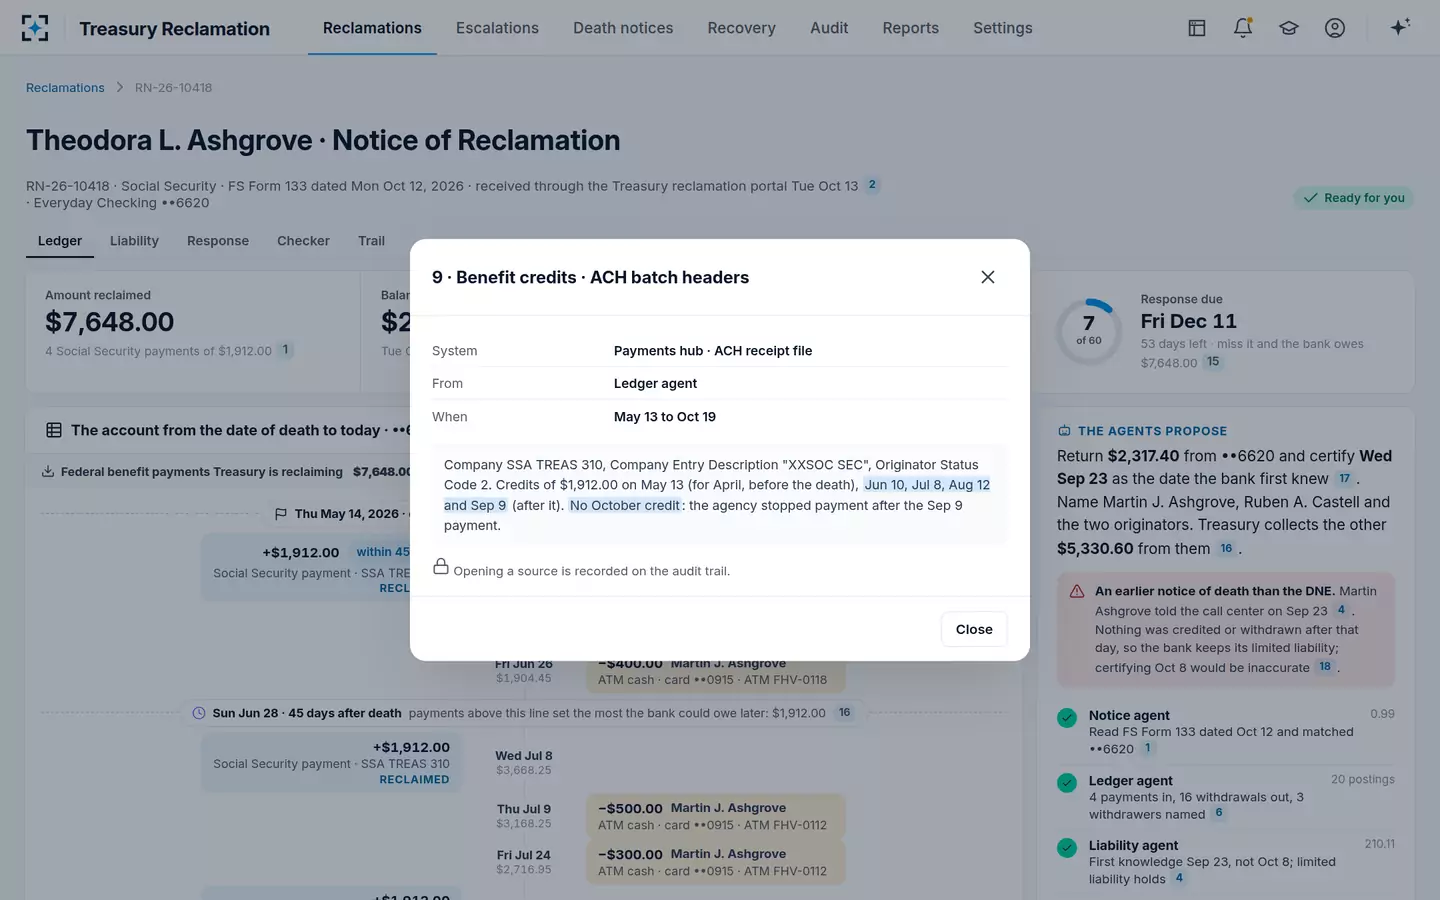Open source reference 16 after $5,330.60
Viewport: 1440px width, 900px height.
pos(1226,549)
